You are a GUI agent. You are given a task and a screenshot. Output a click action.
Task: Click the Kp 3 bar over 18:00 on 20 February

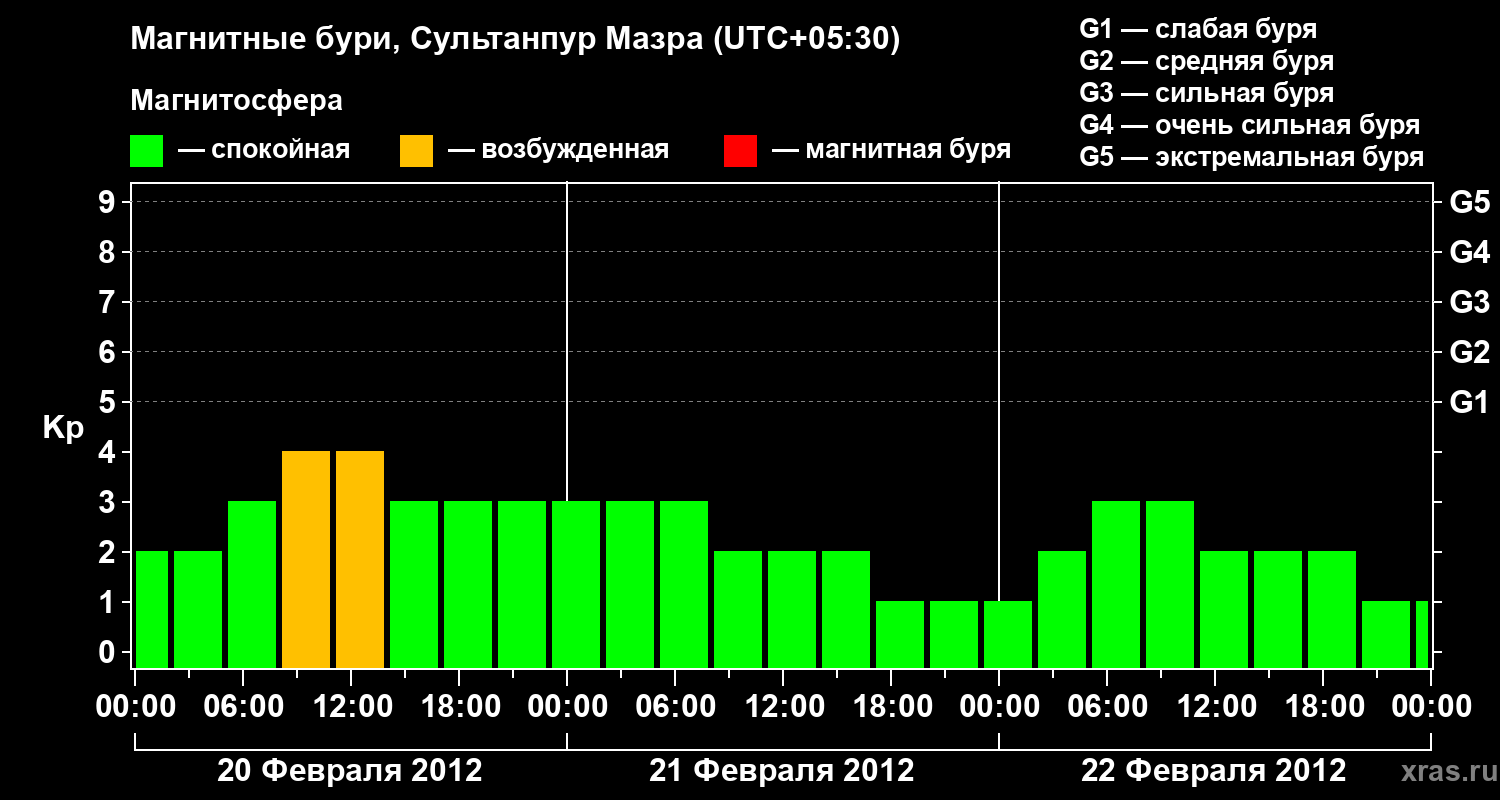click(468, 585)
